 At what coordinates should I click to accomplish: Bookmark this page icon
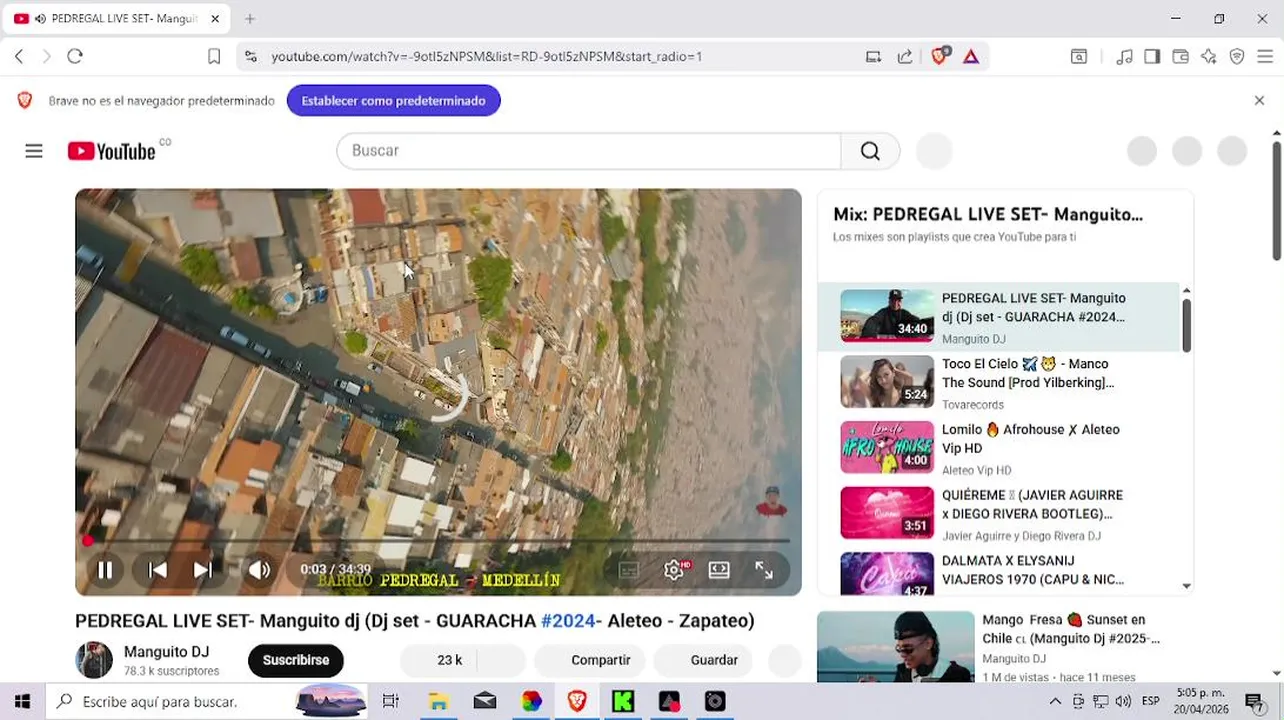point(214,57)
